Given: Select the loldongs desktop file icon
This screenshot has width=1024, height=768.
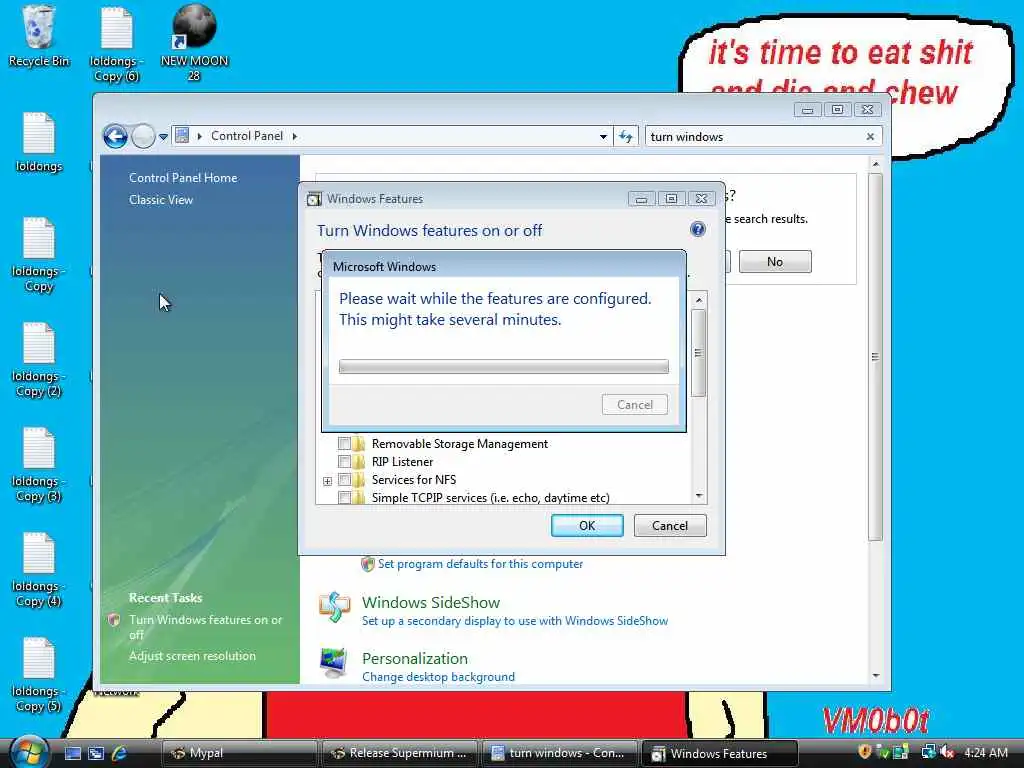Looking at the screenshot, I should pyautogui.click(x=39, y=142).
